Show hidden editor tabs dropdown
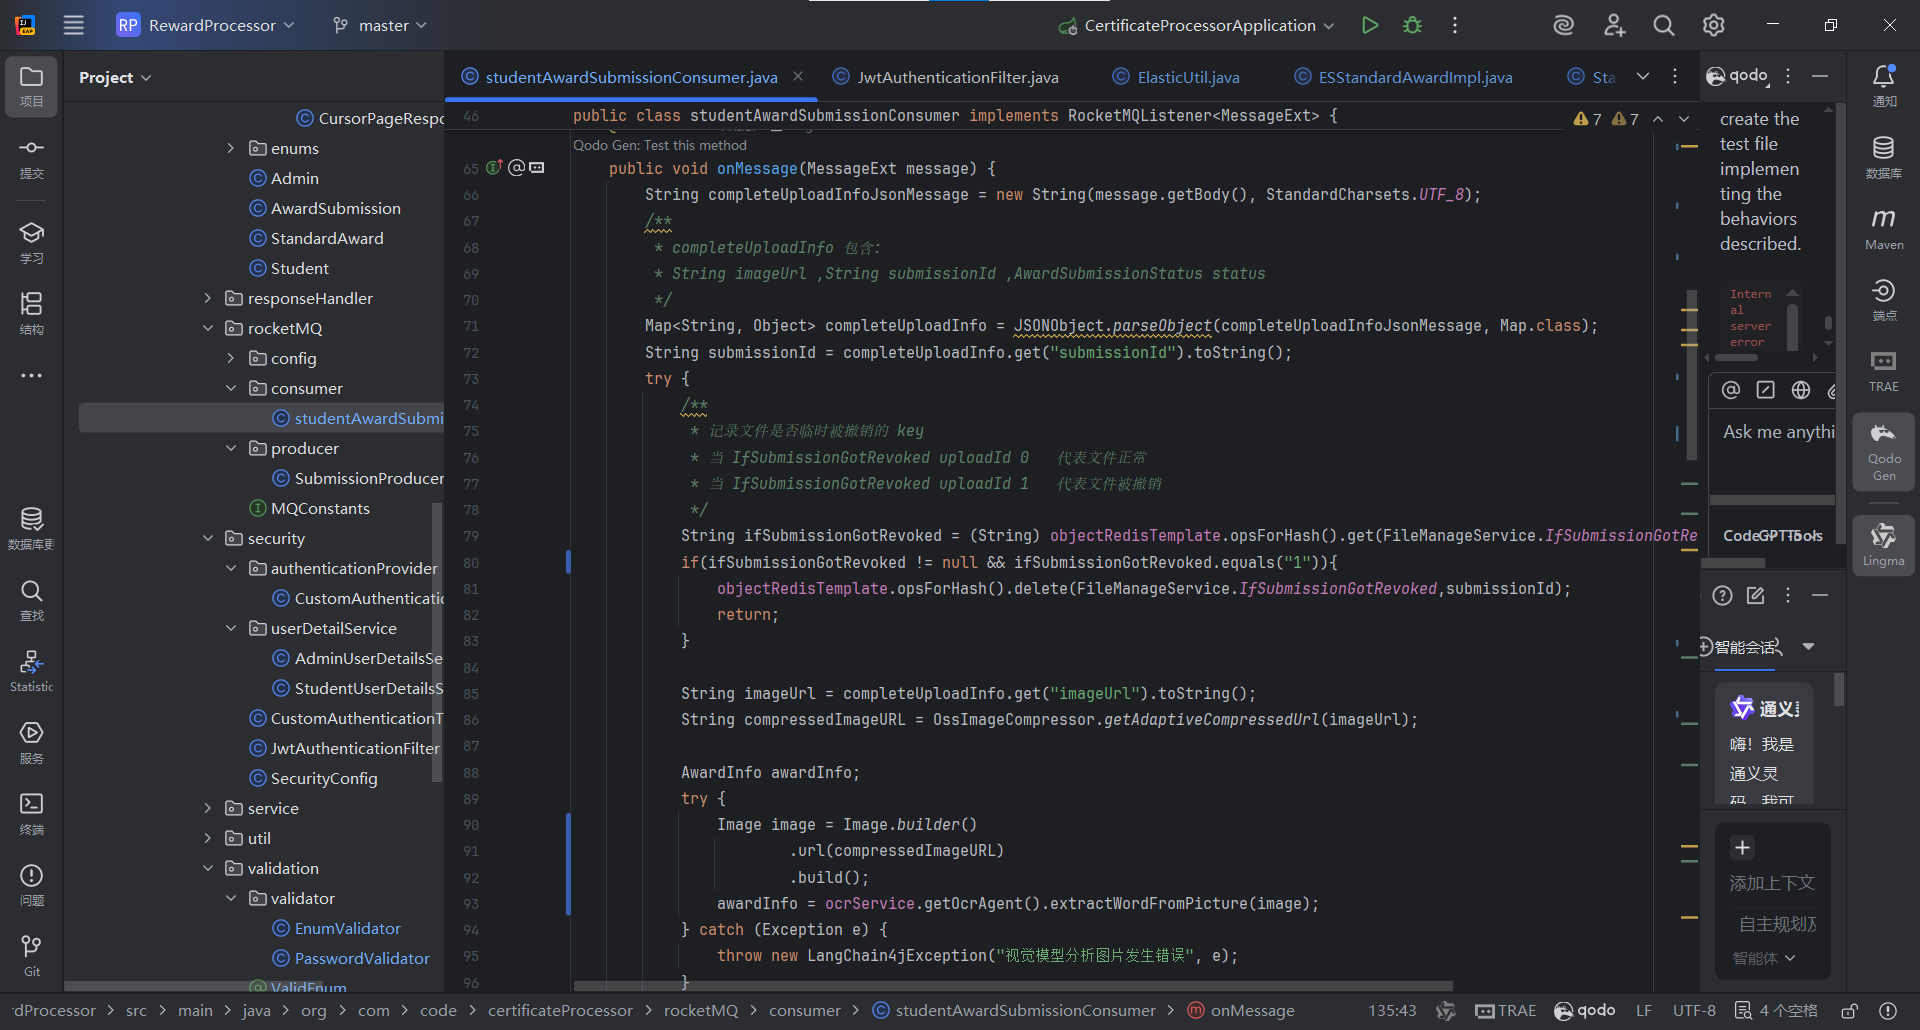The image size is (1920, 1030). [1643, 77]
